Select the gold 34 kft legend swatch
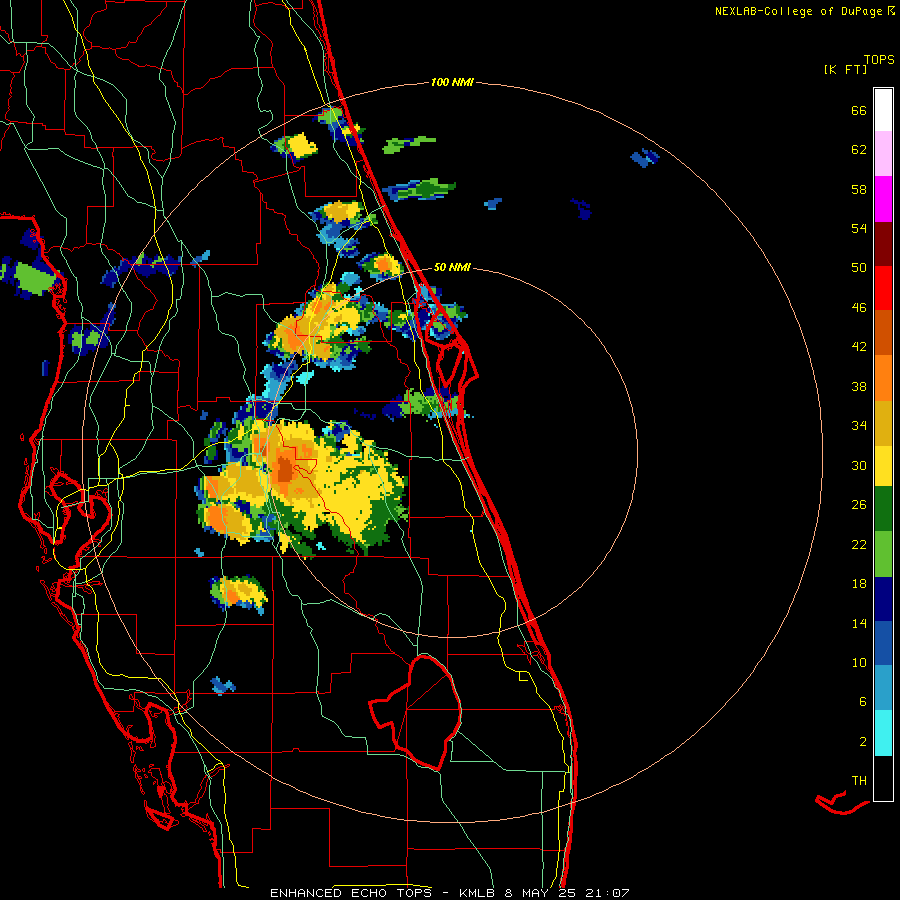 pos(883,424)
